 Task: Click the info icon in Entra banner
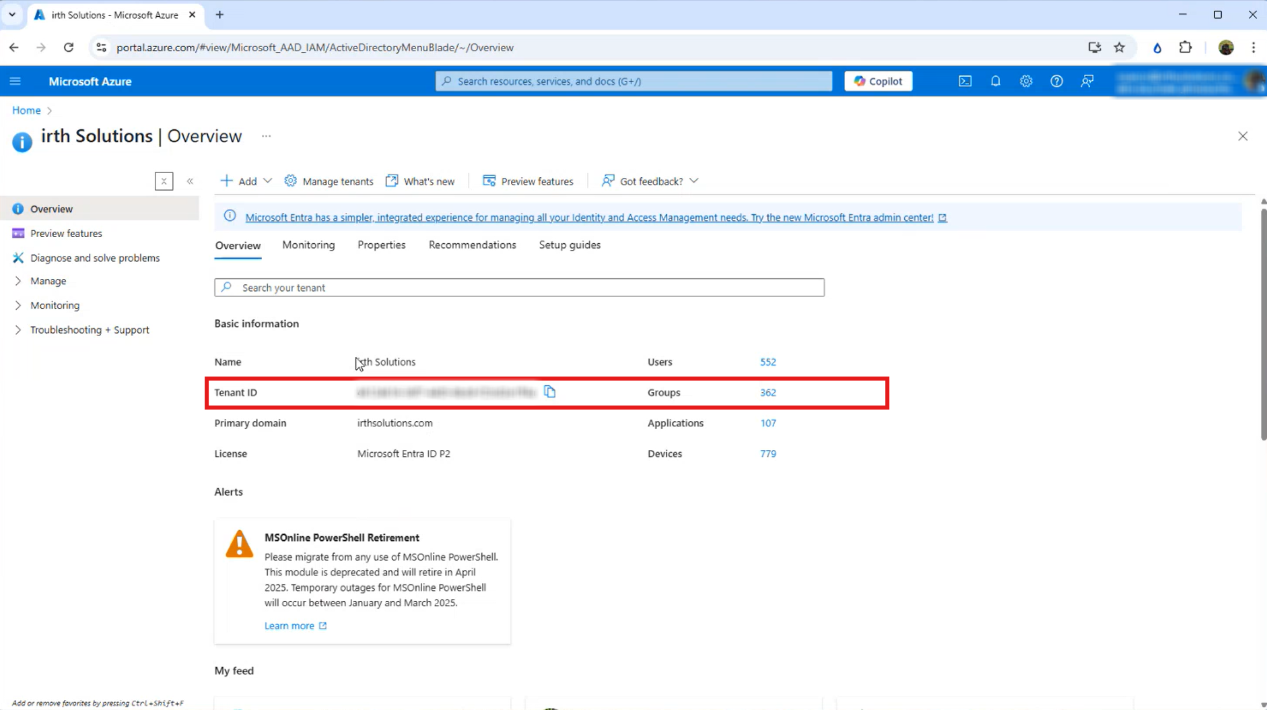pos(230,216)
